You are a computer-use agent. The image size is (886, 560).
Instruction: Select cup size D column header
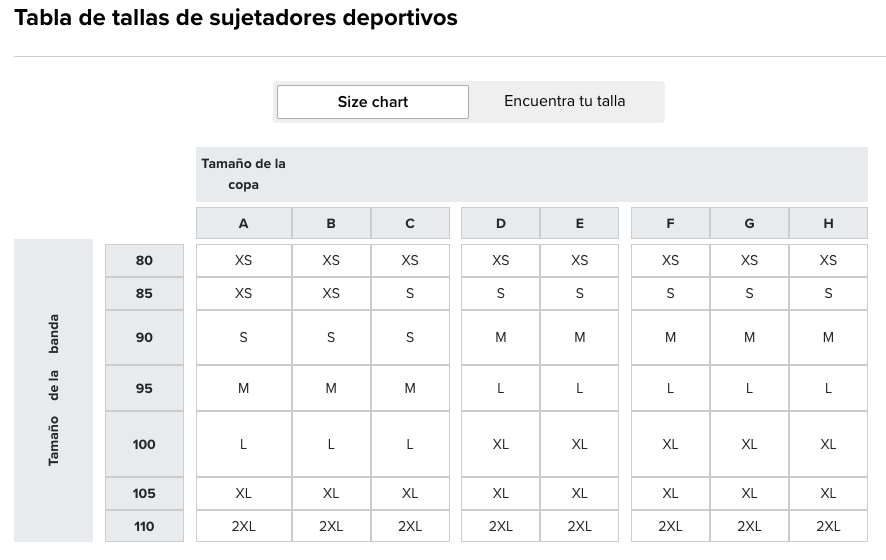coord(501,224)
